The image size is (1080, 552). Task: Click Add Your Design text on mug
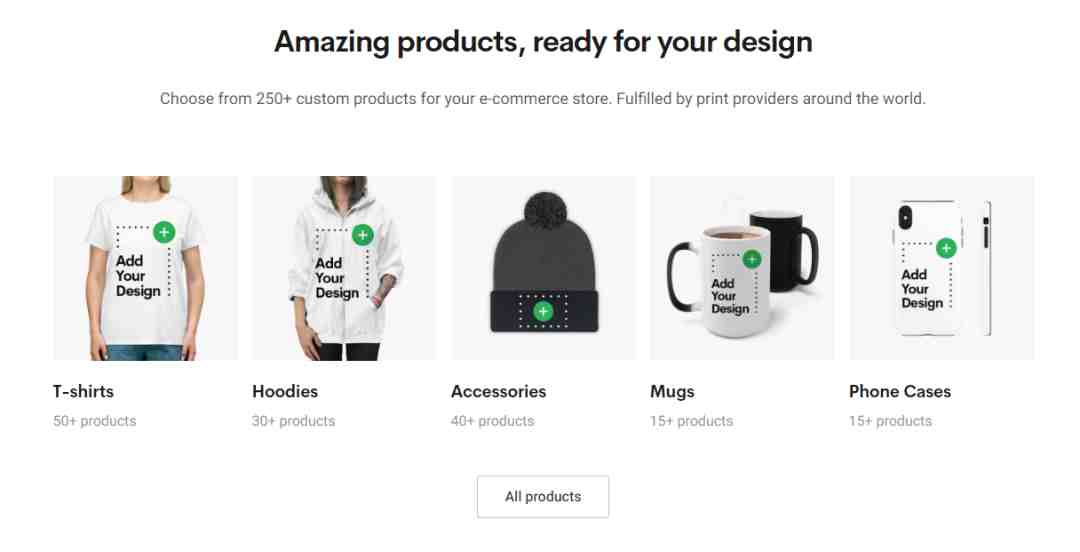click(730, 296)
